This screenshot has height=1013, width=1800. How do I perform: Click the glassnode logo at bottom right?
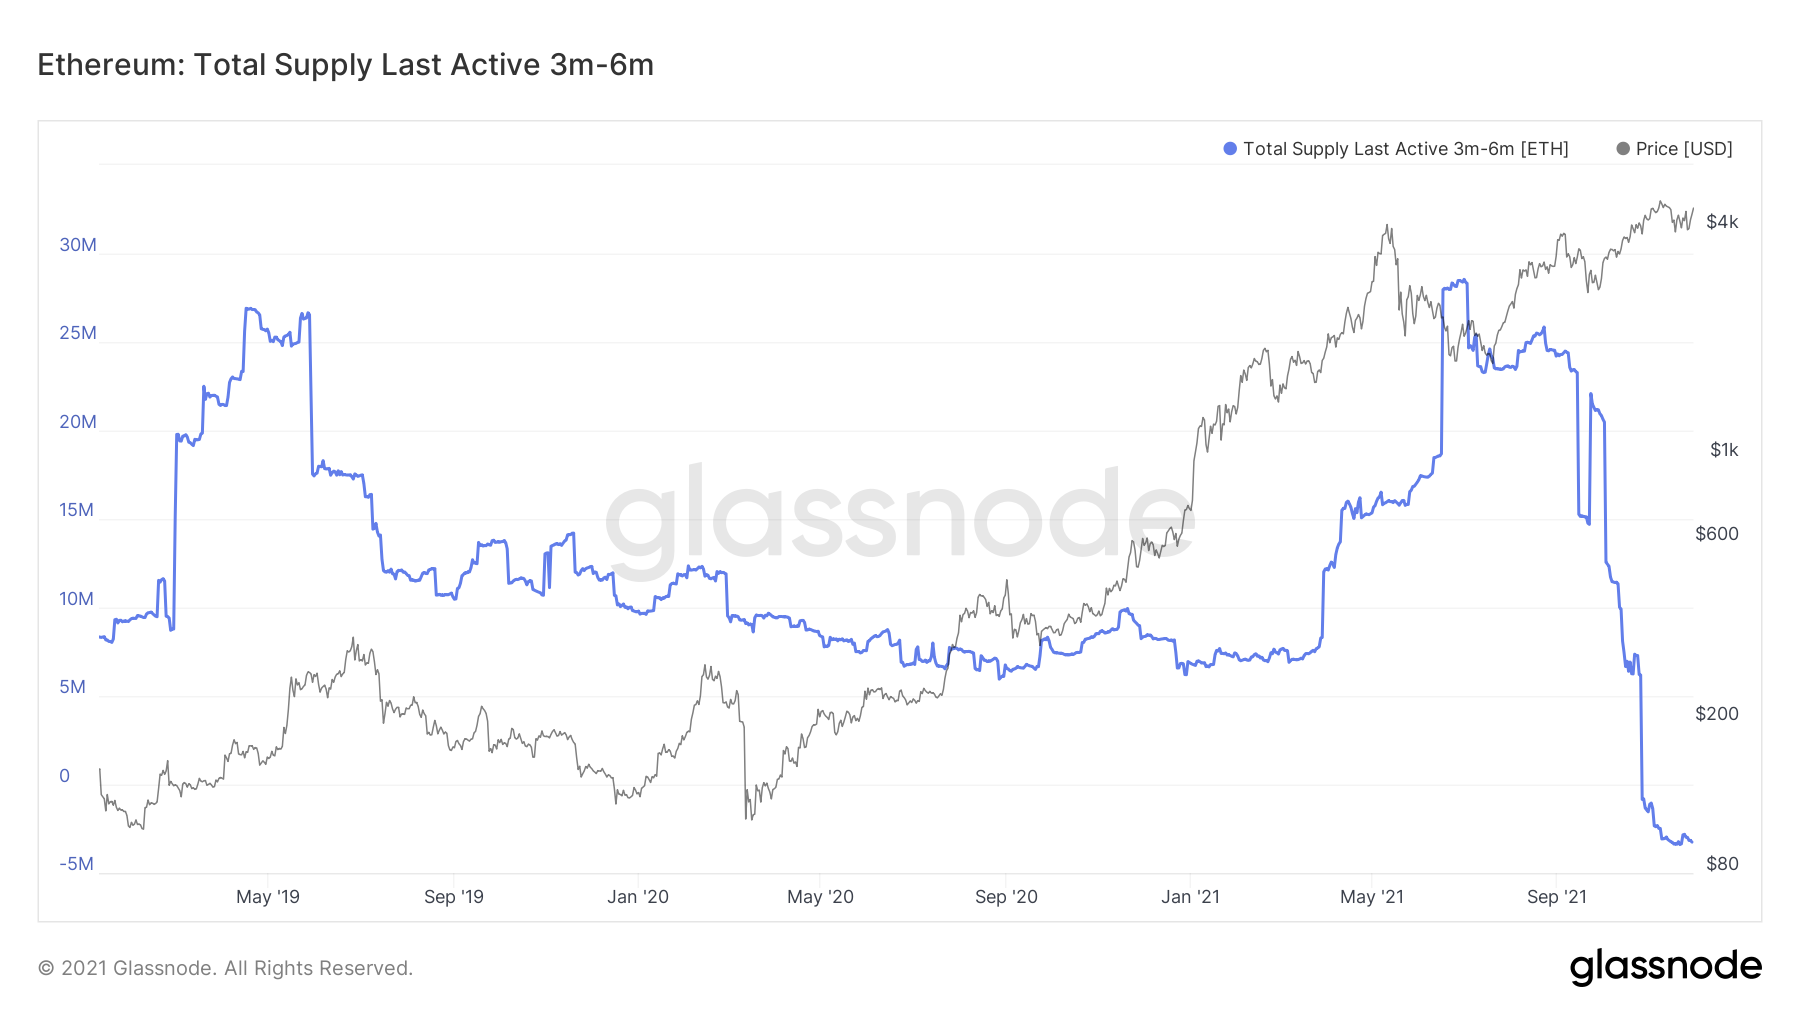point(1665,967)
